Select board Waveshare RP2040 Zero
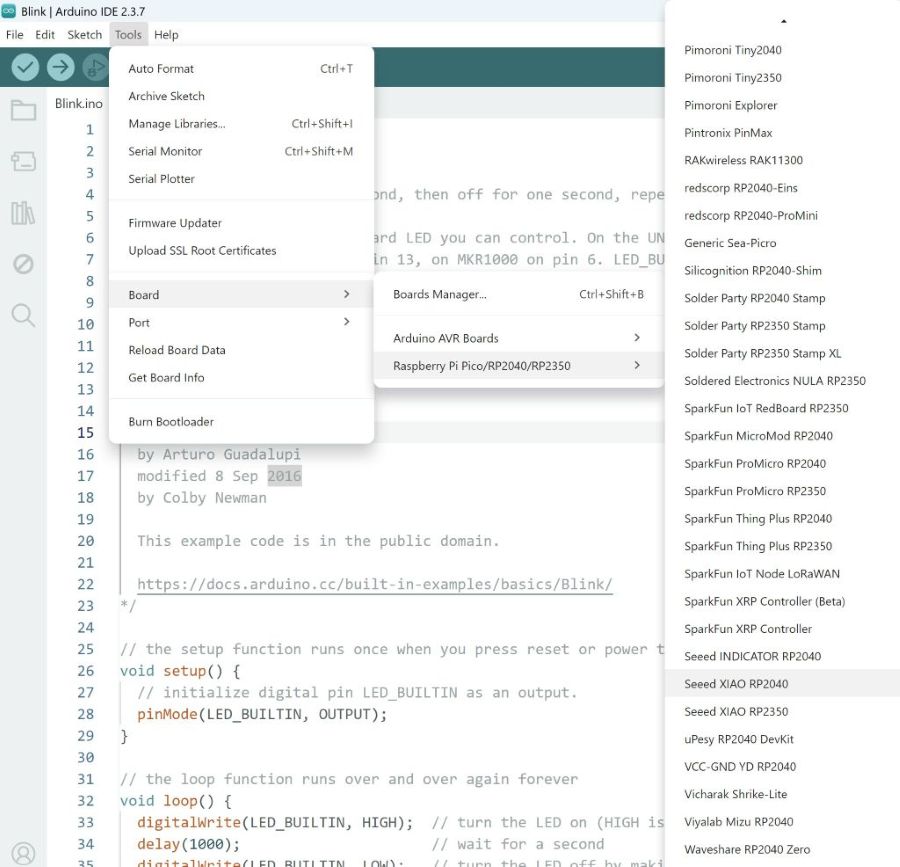The width and height of the screenshot is (900, 867). [782, 849]
